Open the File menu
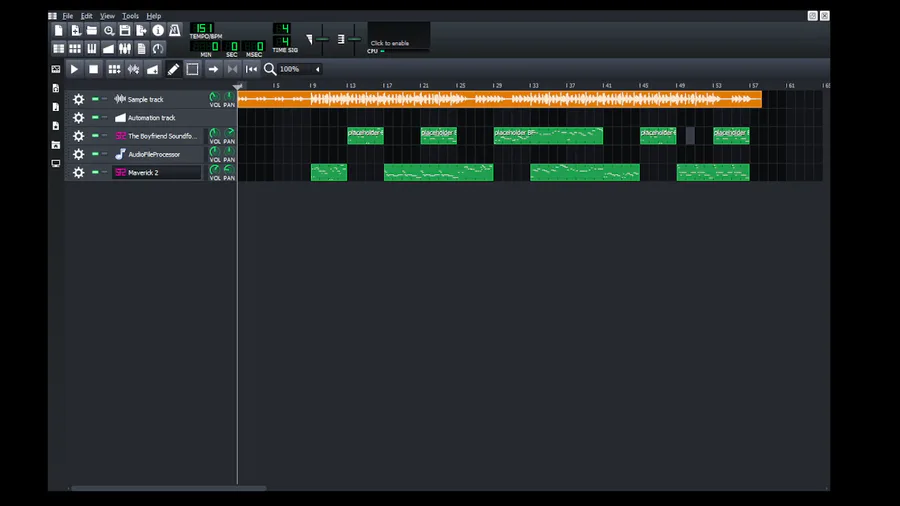Screen dimensions: 900x506 point(68,16)
